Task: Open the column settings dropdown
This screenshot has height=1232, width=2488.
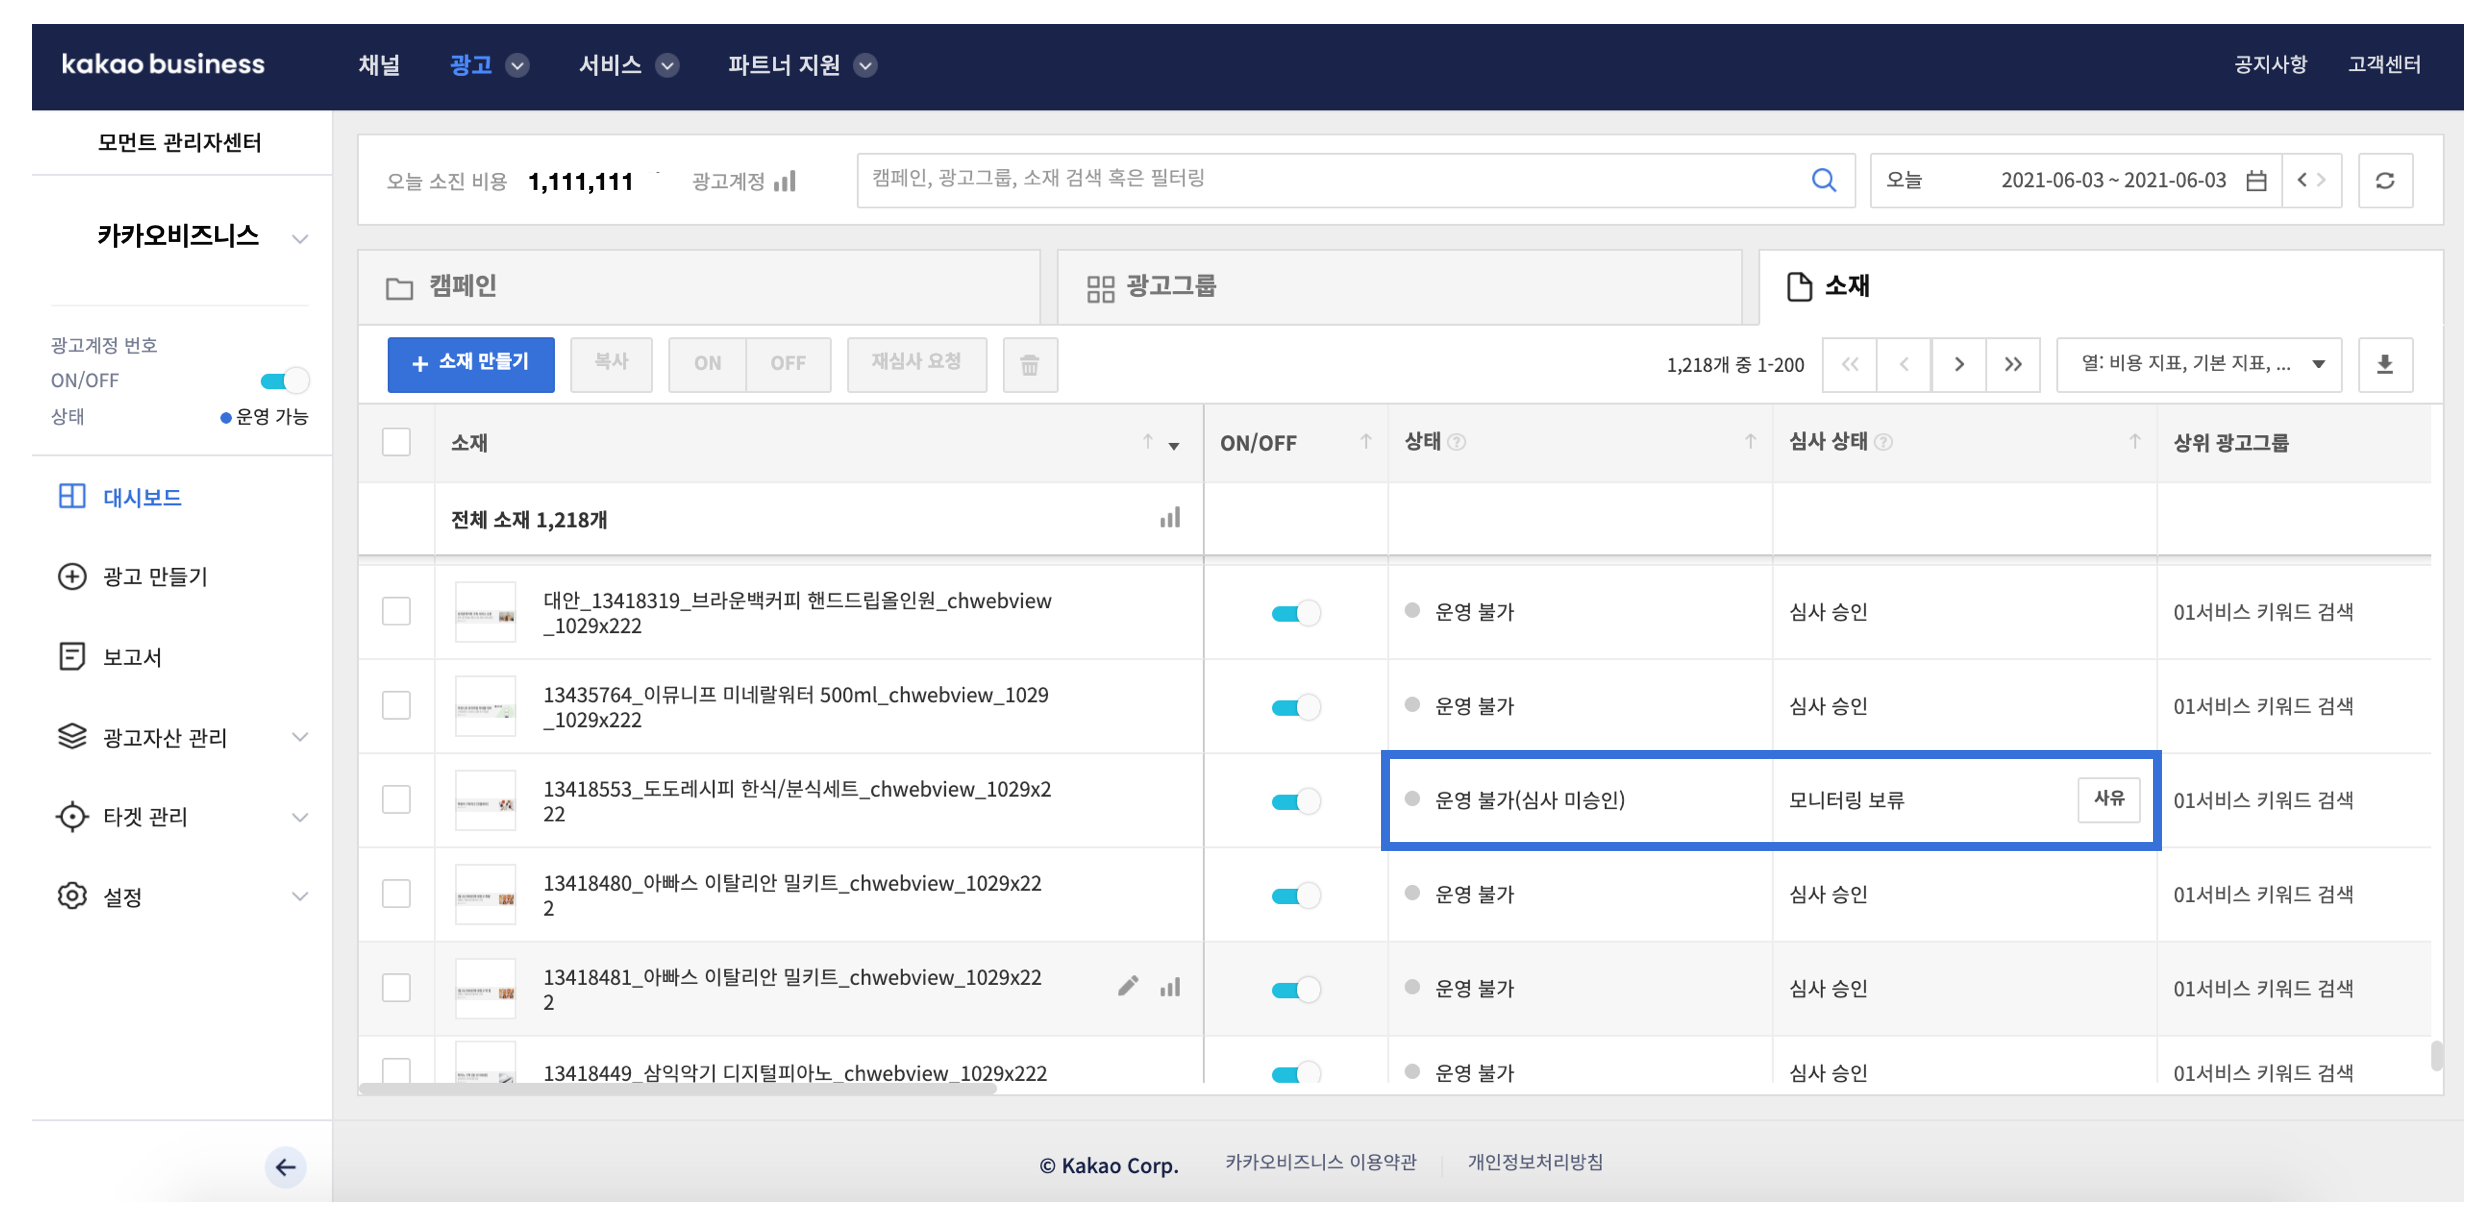Action: click(2200, 364)
